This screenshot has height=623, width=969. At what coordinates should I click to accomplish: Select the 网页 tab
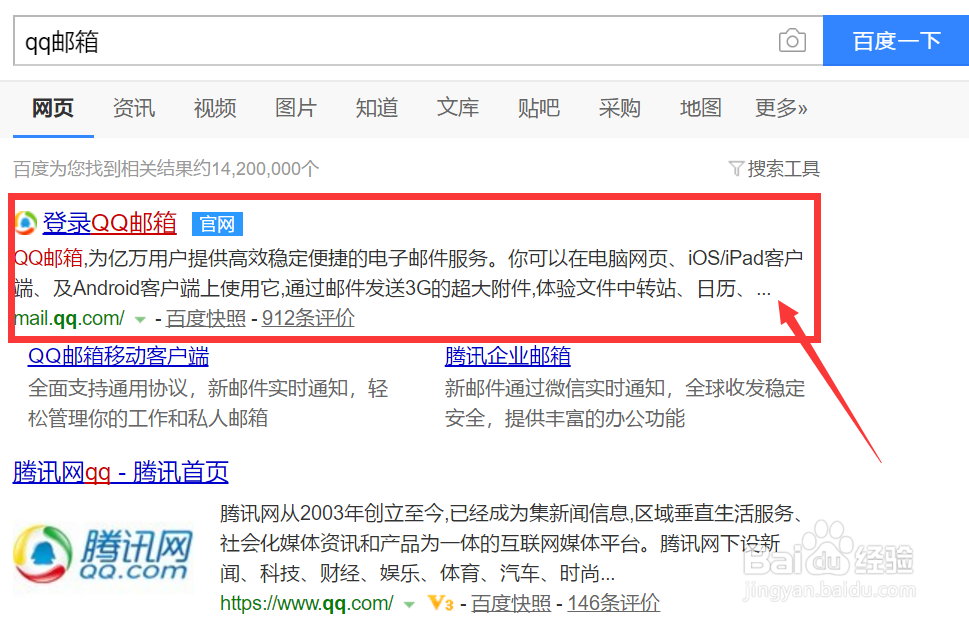53,108
